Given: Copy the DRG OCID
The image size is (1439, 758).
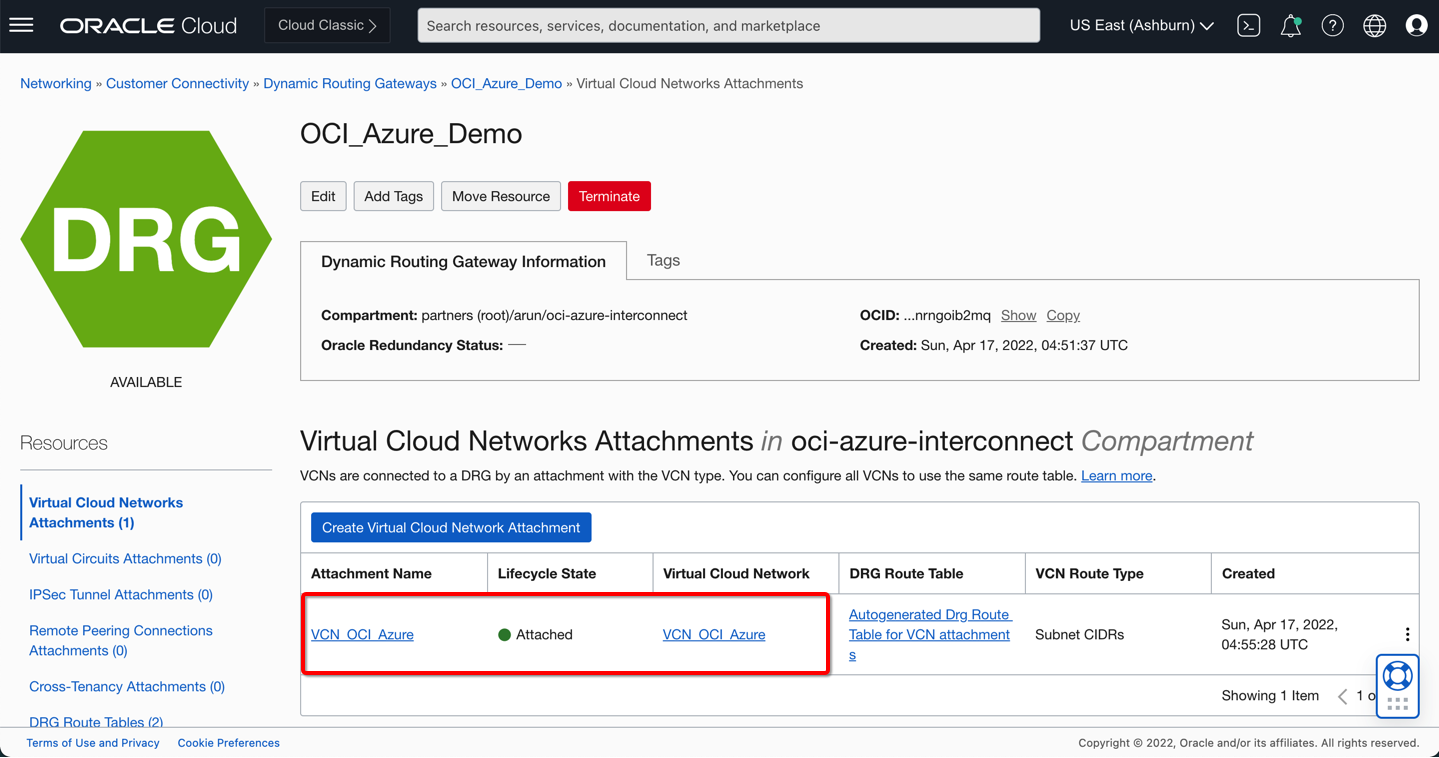Looking at the screenshot, I should [1063, 315].
